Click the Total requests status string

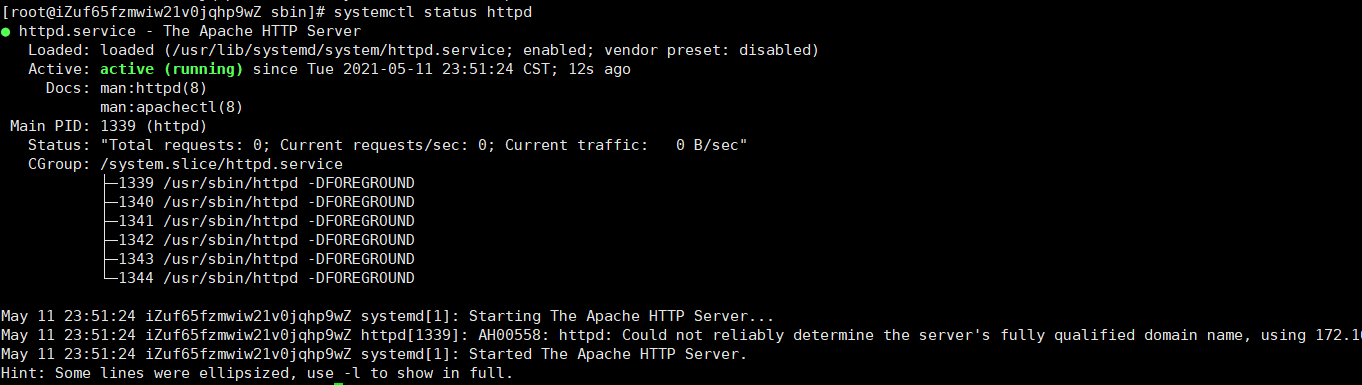coord(424,145)
